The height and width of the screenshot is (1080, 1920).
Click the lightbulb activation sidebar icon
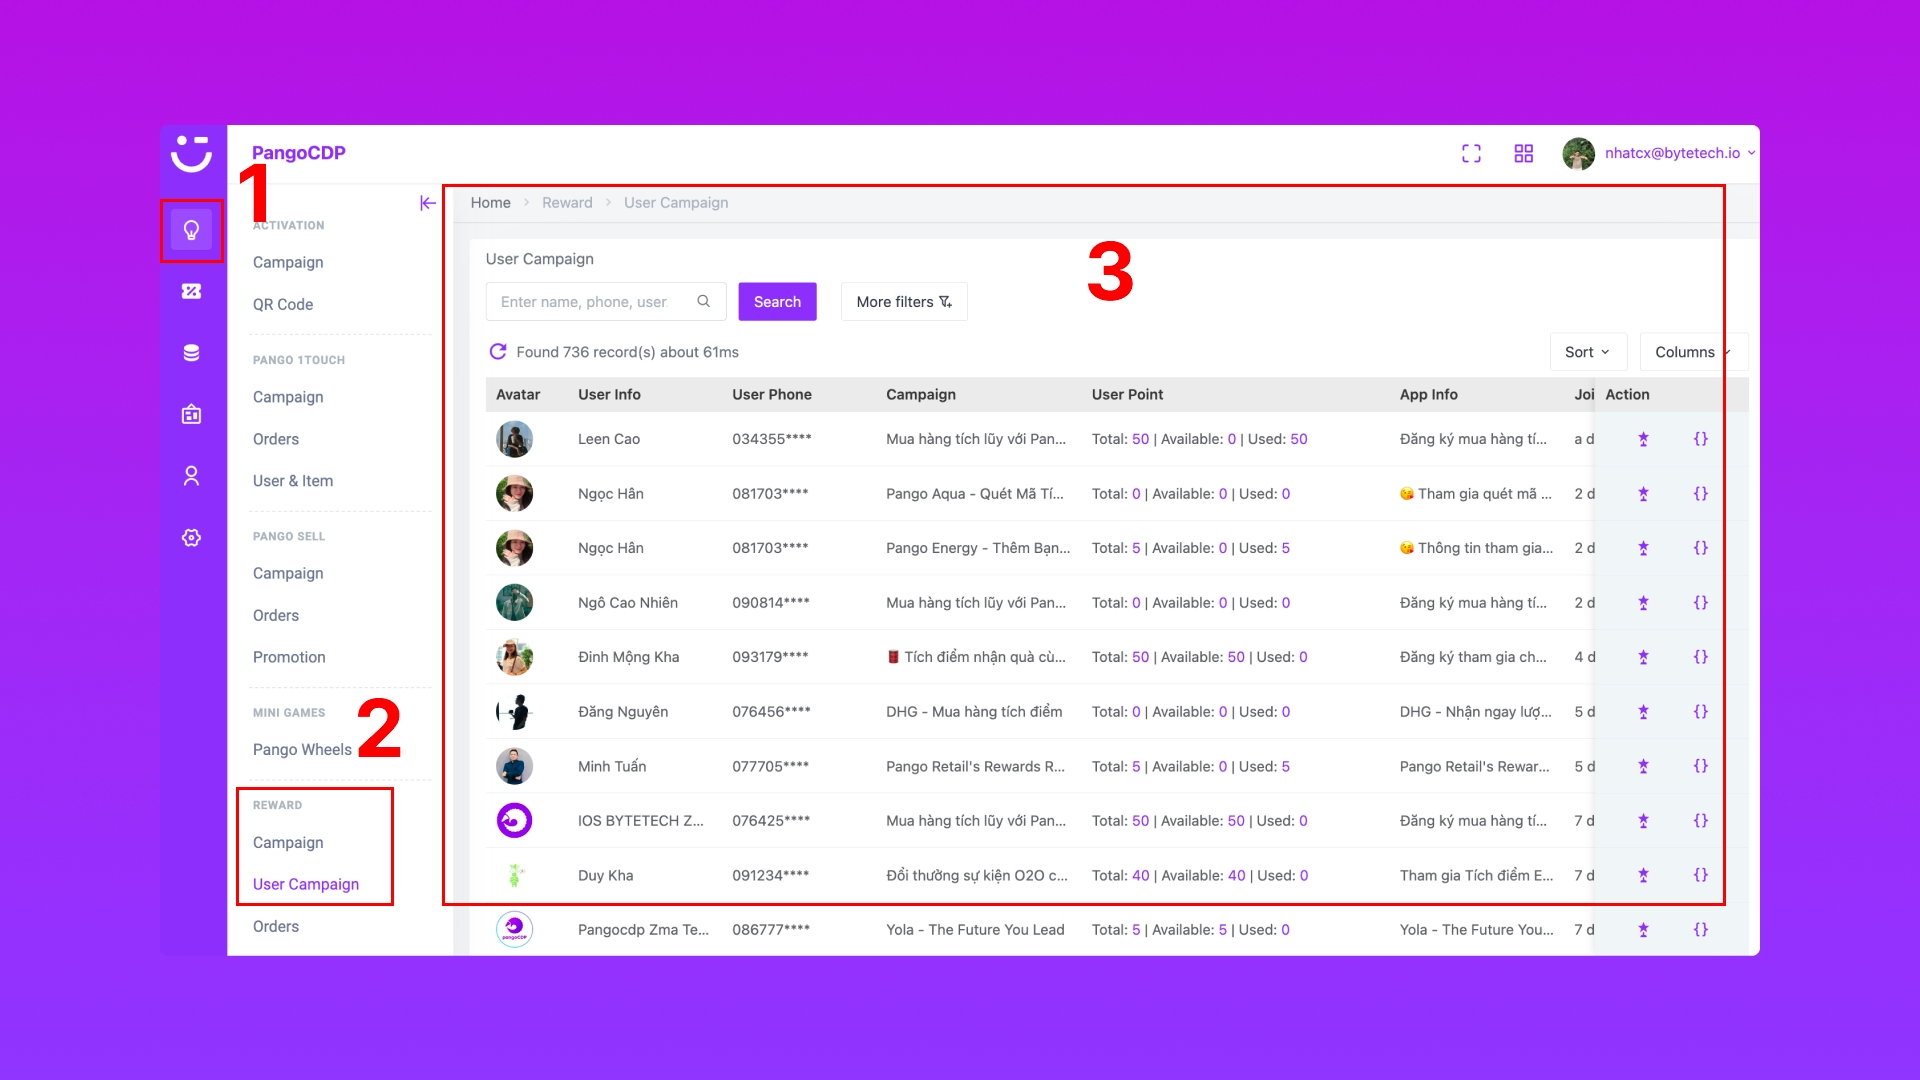pos(191,230)
